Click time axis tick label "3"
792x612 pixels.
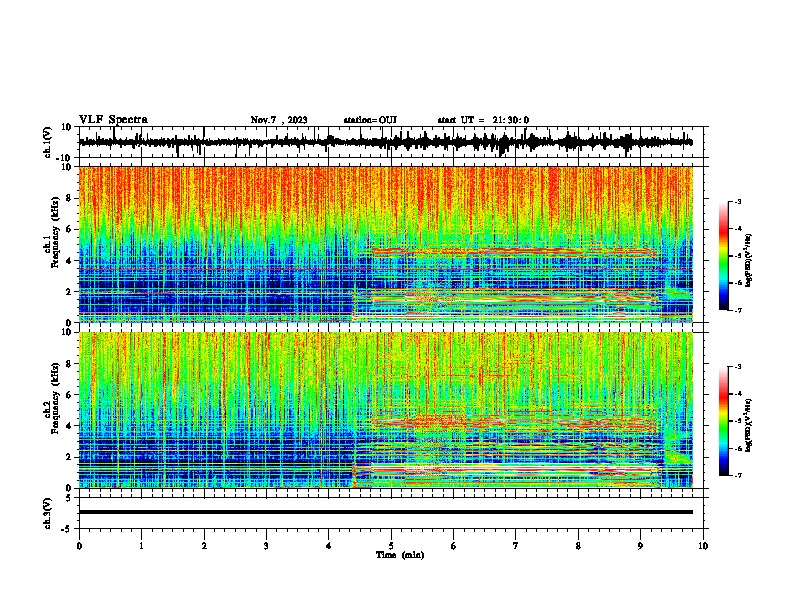tap(266, 546)
